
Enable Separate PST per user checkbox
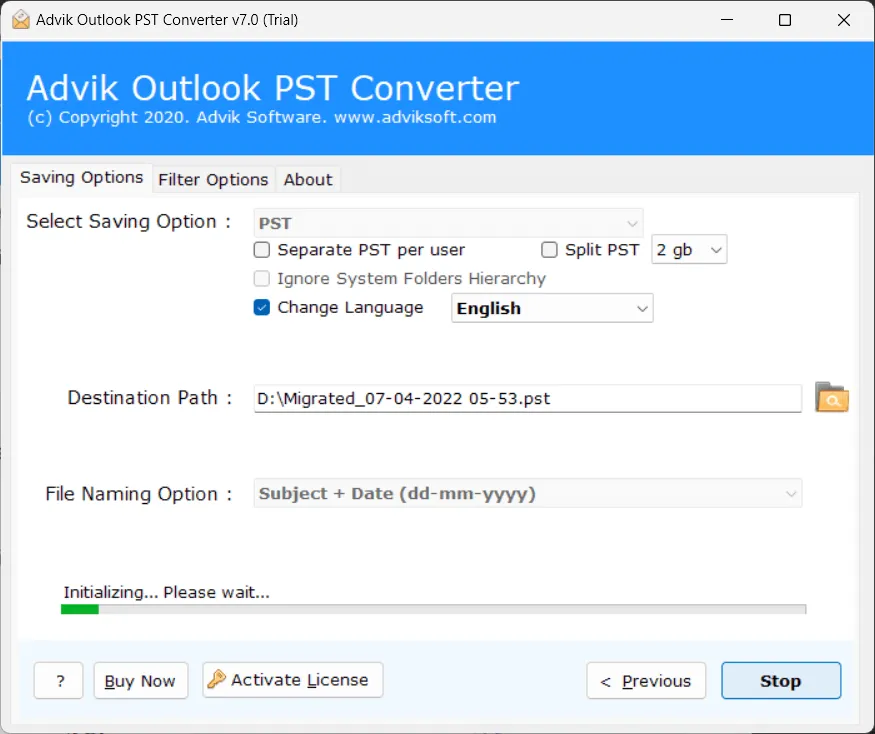262,250
